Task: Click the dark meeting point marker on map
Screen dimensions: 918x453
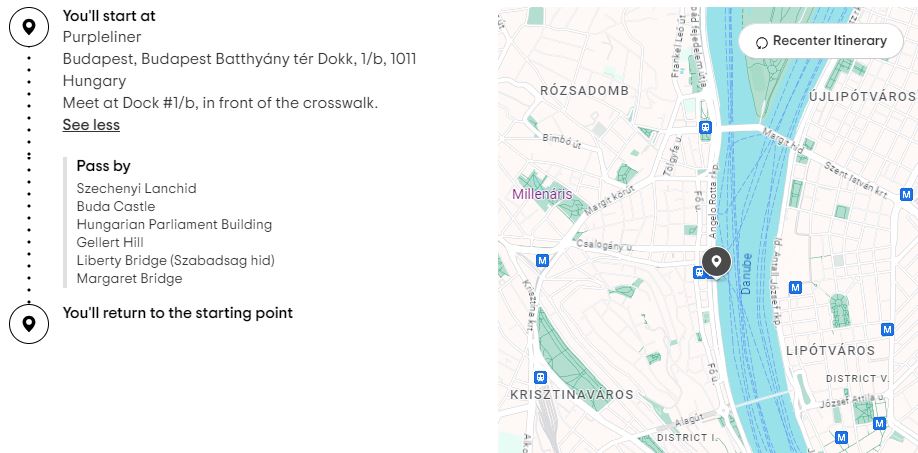Action: tap(716, 262)
